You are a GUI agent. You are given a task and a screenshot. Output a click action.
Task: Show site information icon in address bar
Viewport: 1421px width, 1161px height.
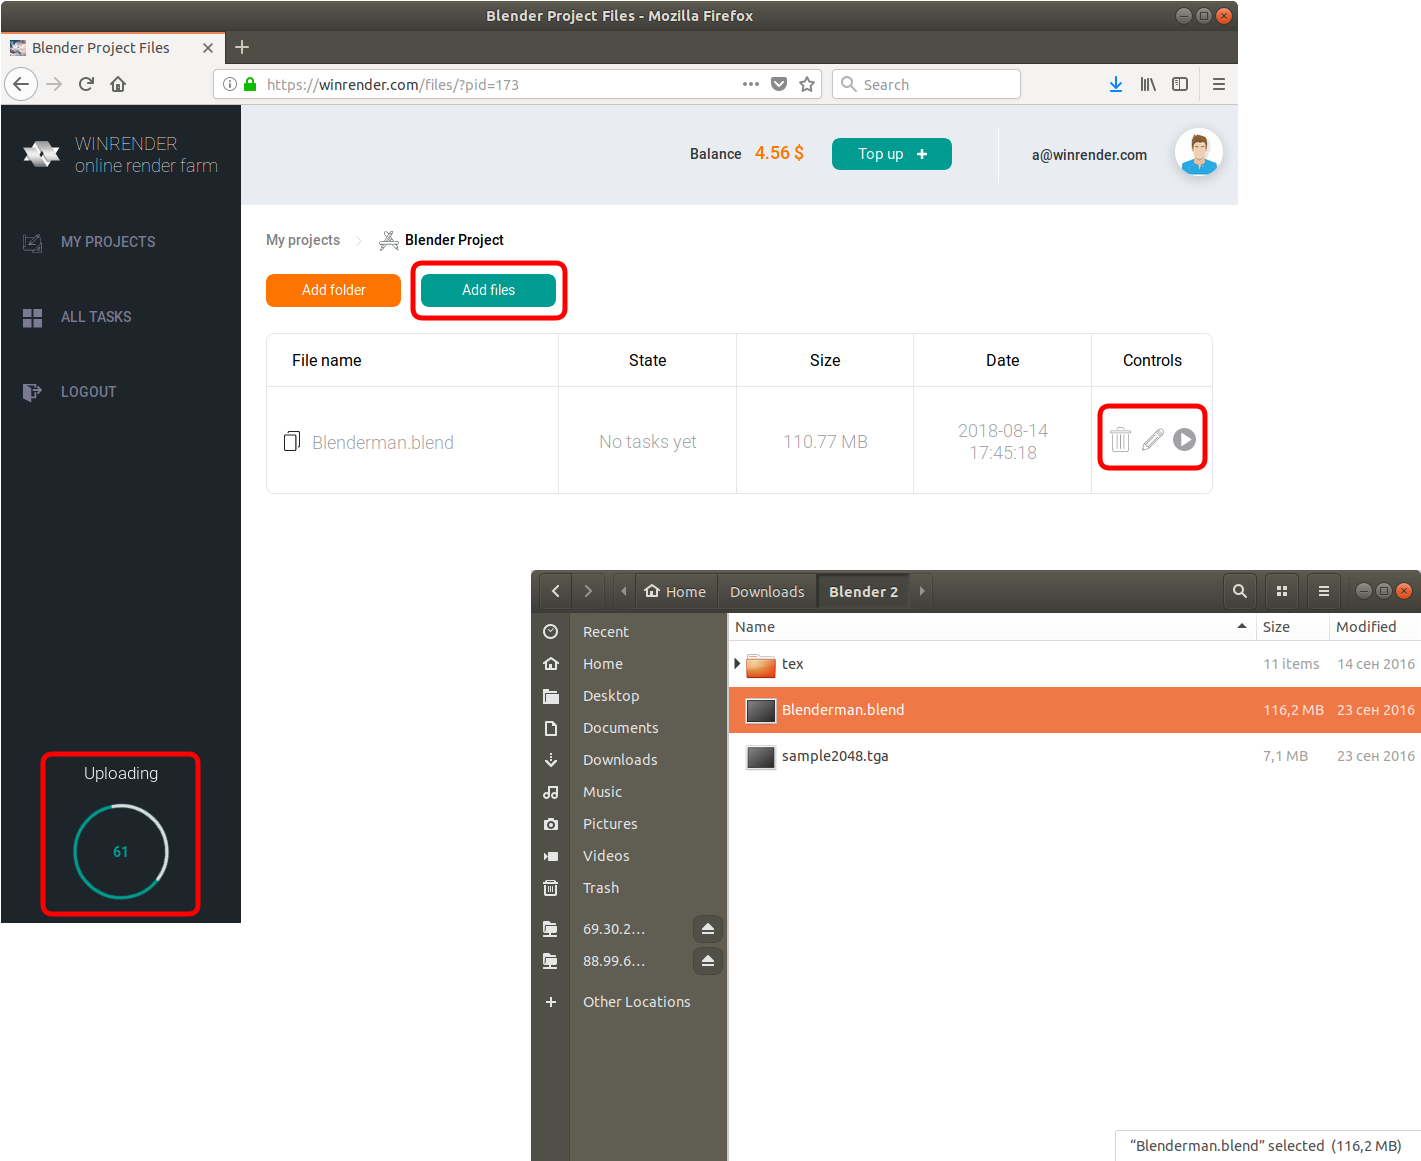click(x=230, y=84)
